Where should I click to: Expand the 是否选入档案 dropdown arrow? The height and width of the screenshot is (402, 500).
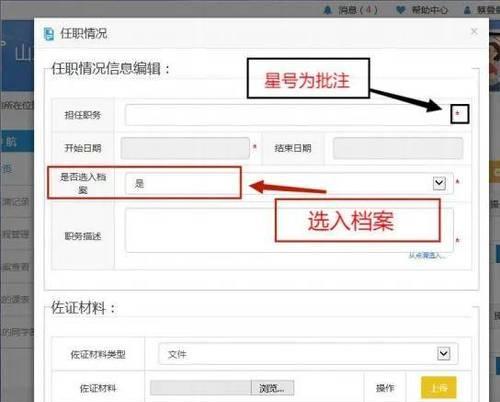pyautogui.click(x=439, y=183)
